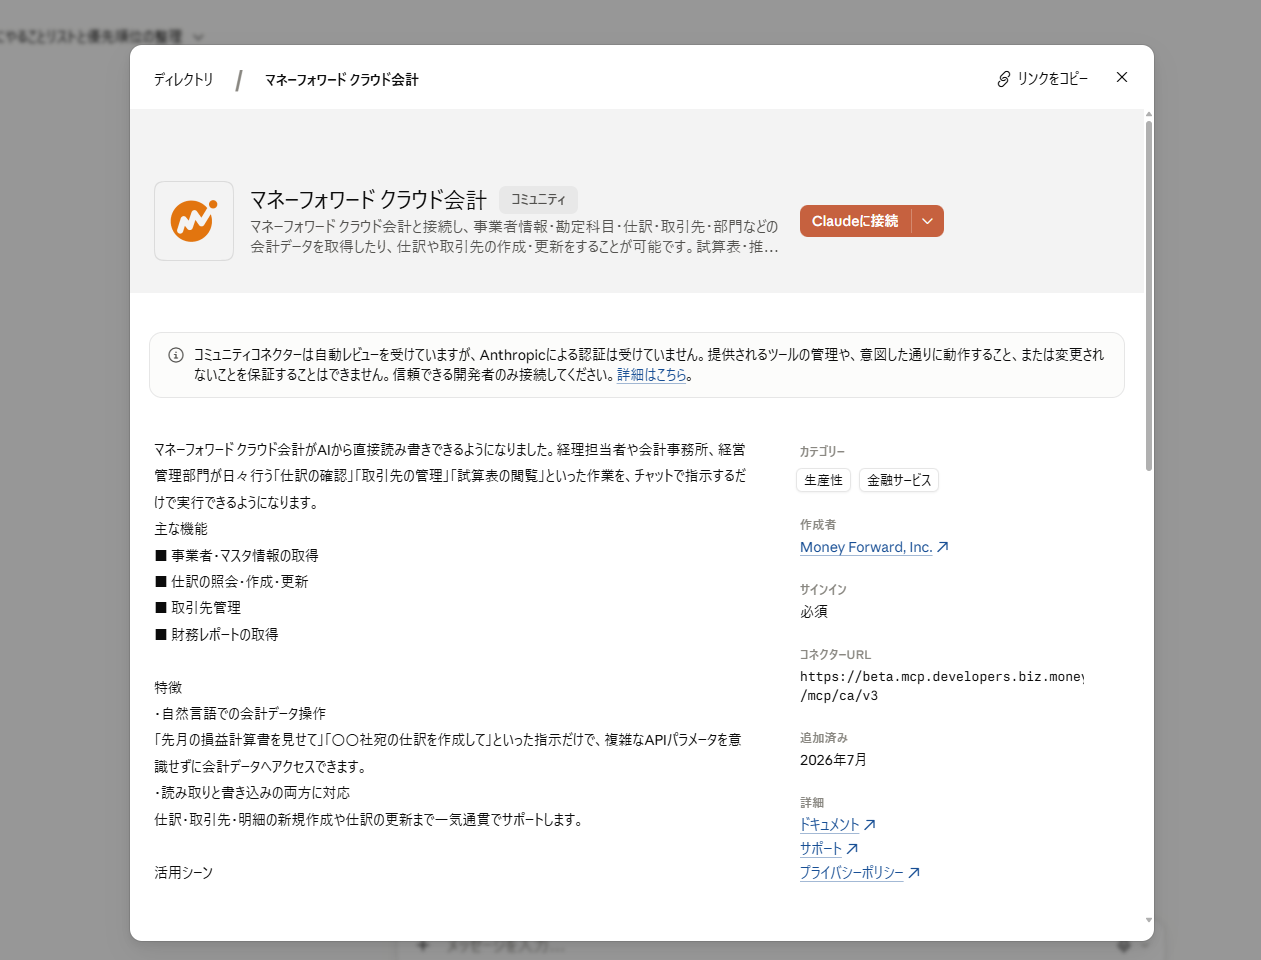This screenshot has height=960, width=1261.
Task: Open the プライバシーポリシー link
Action: click(x=852, y=873)
